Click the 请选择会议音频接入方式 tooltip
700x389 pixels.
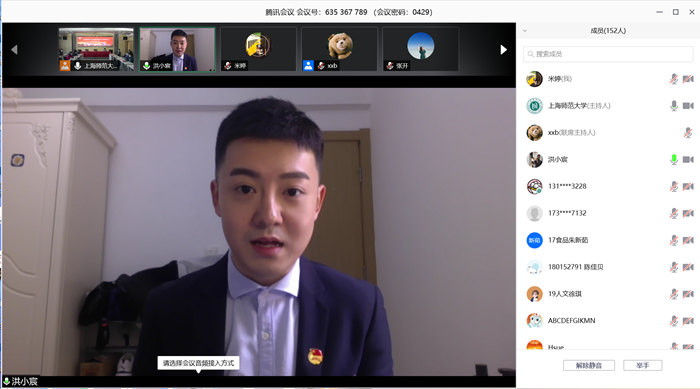[198, 363]
